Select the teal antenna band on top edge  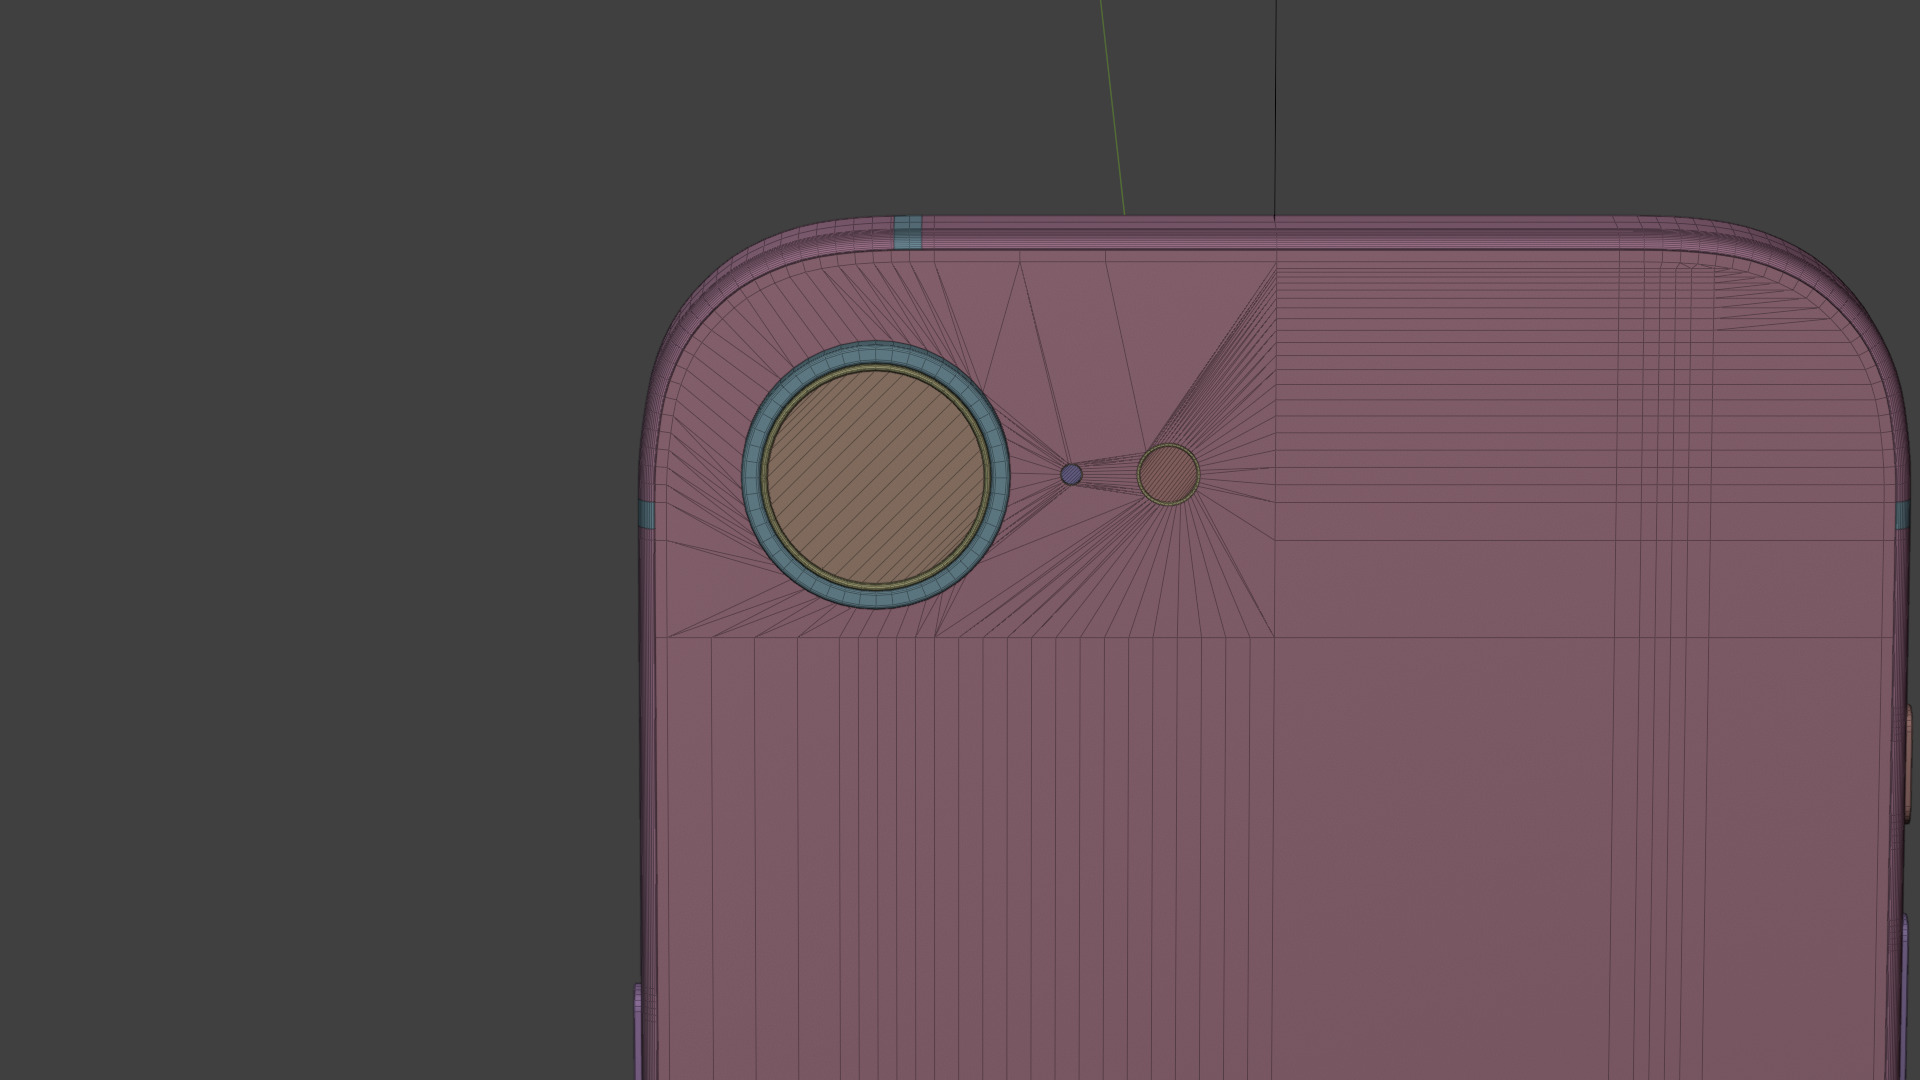tap(907, 232)
